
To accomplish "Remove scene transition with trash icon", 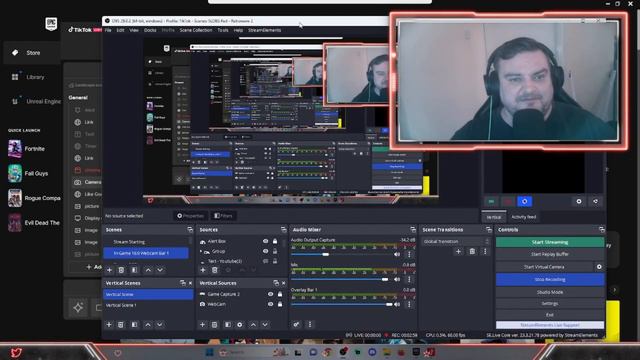I will click(472, 251).
